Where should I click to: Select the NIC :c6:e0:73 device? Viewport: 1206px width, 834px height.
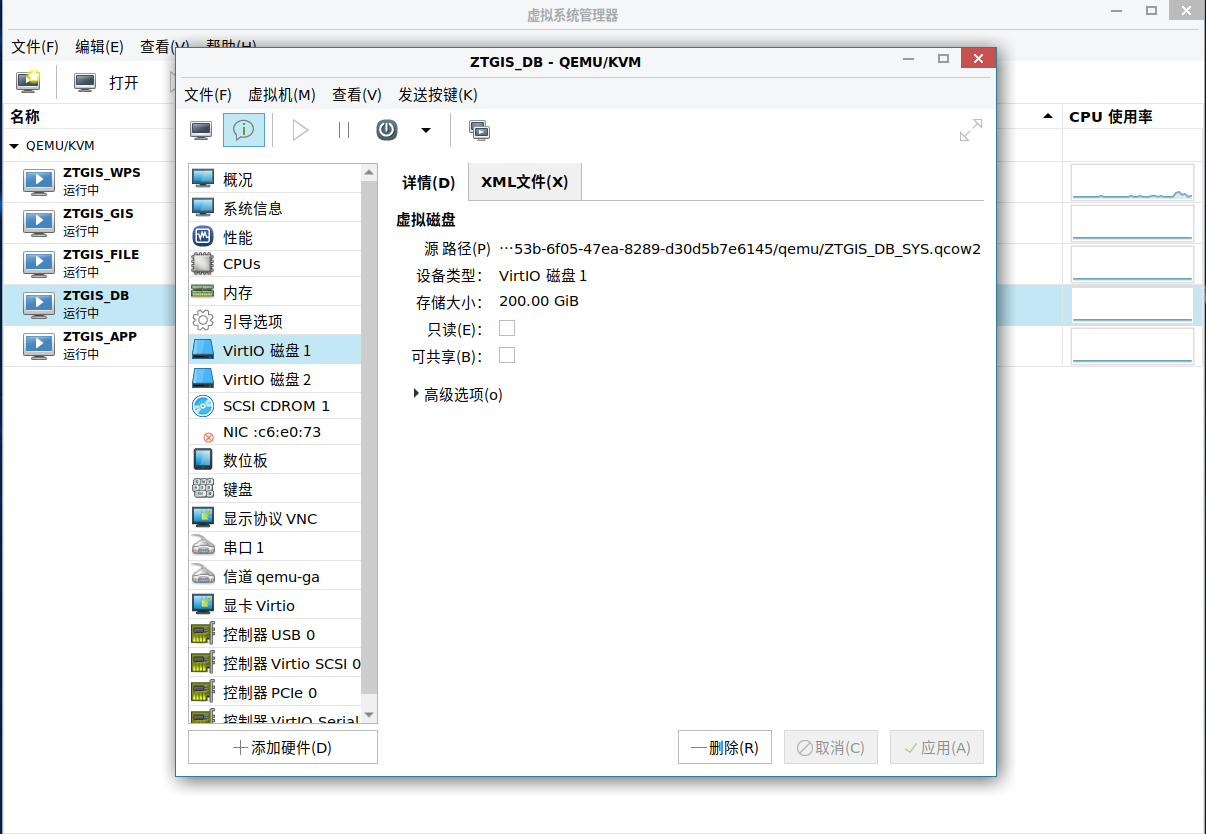pos(271,432)
